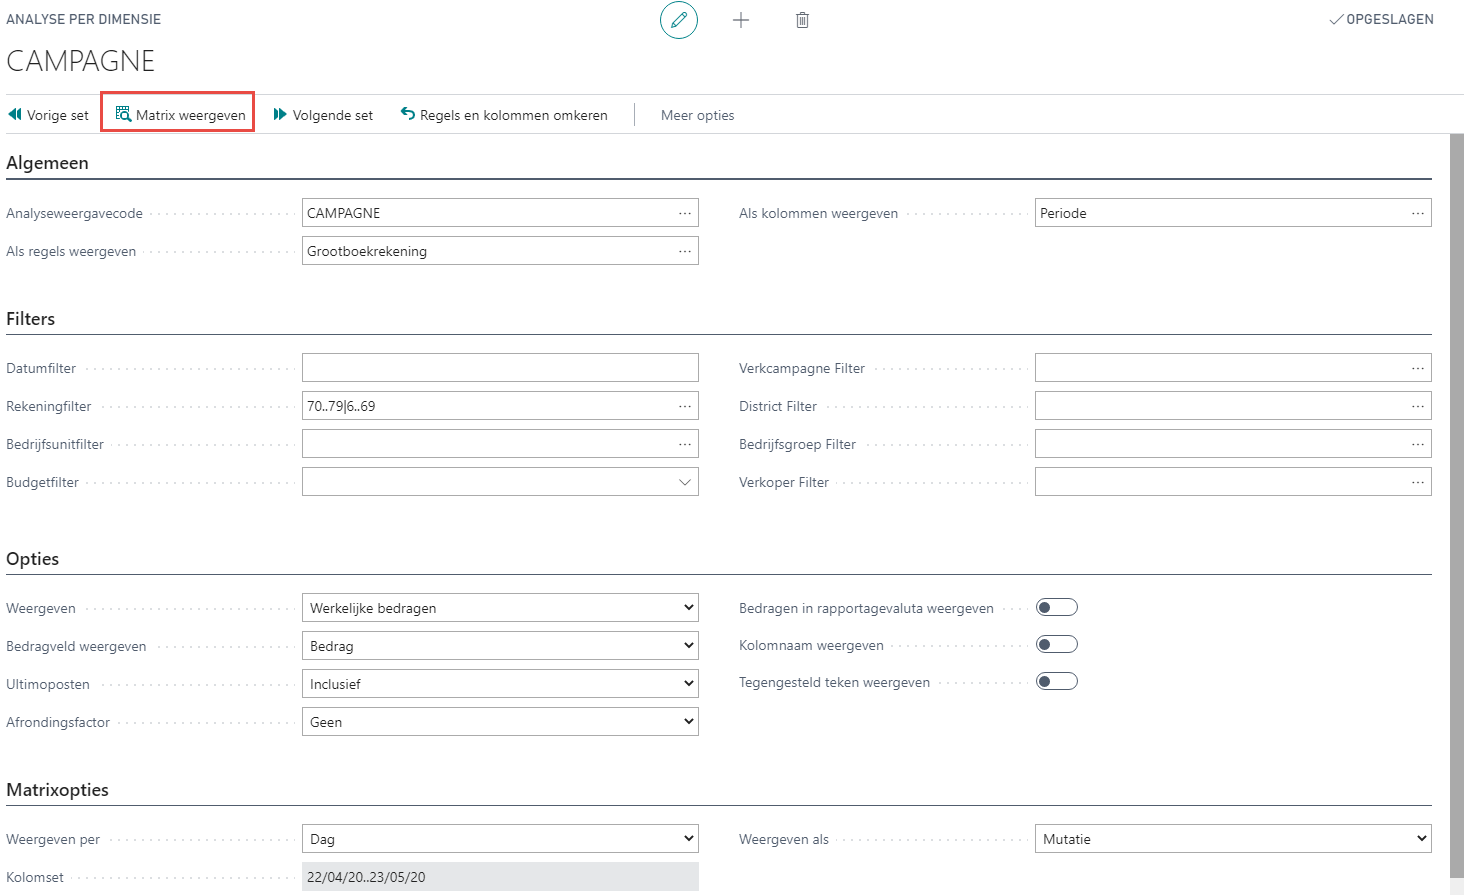
Task: Open Bedragveld weergeven dropdown
Action: (x=500, y=646)
